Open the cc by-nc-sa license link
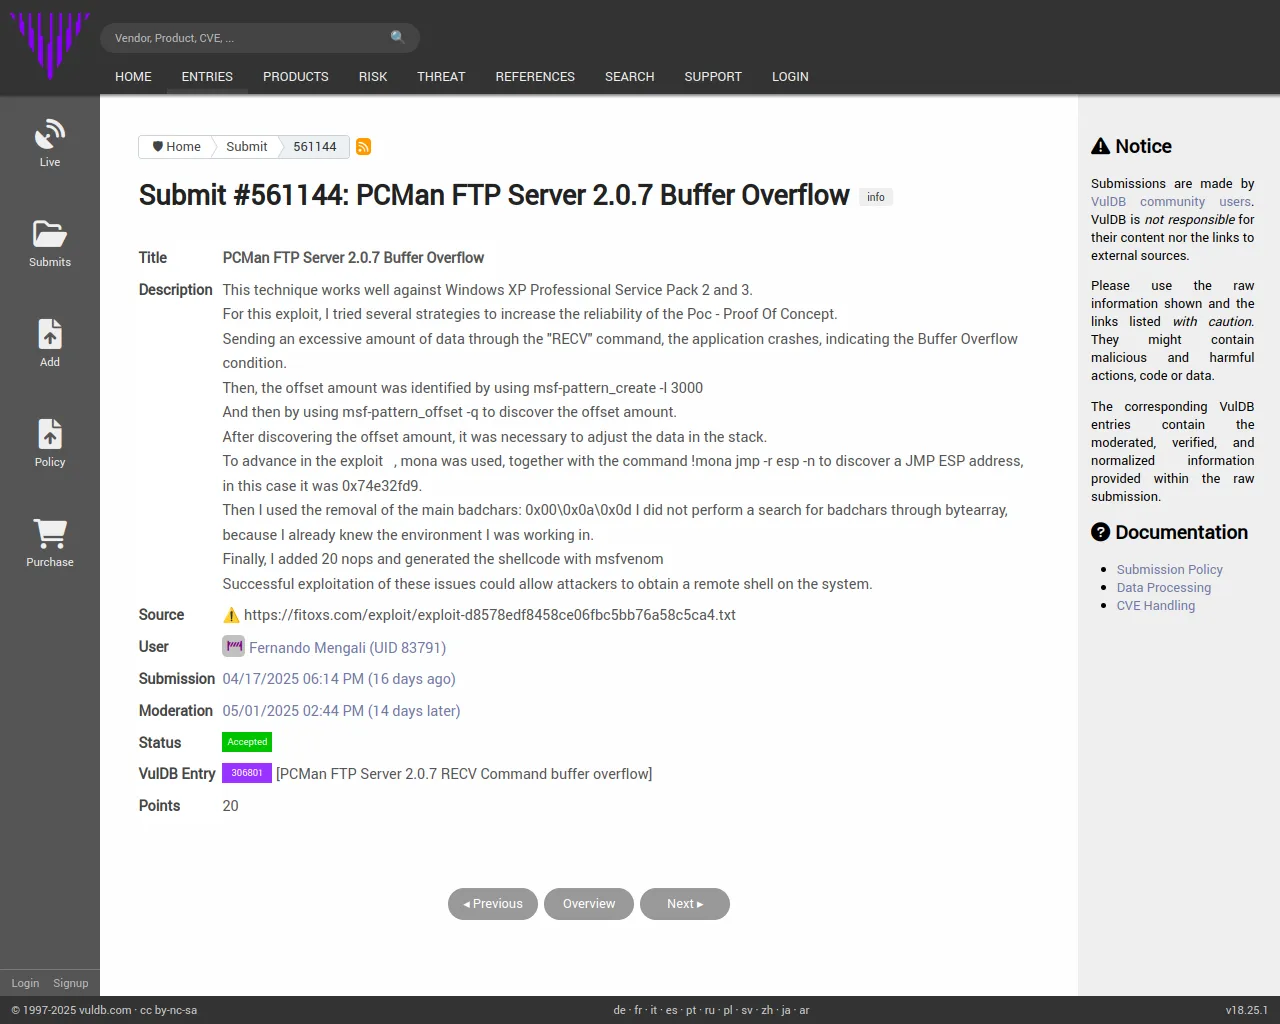Image resolution: width=1280 pixels, height=1024 pixels. [x=168, y=1010]
